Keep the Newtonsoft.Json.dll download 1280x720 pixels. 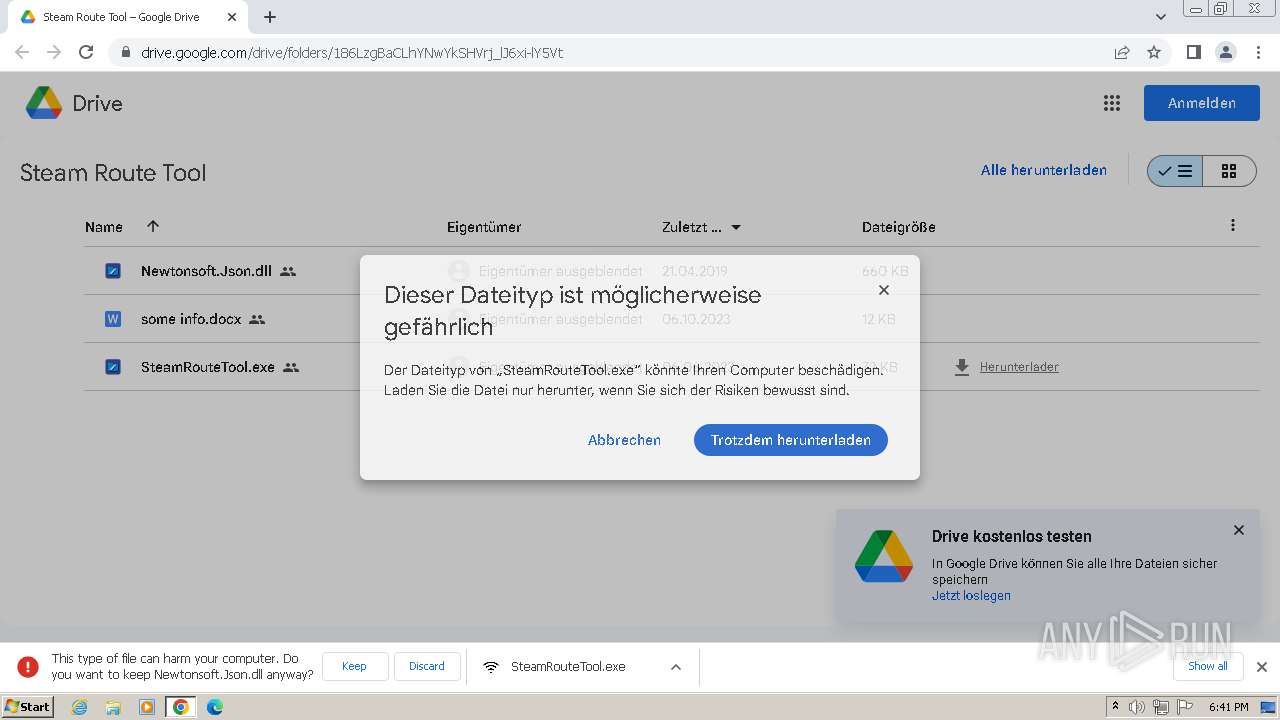(354, 666)
